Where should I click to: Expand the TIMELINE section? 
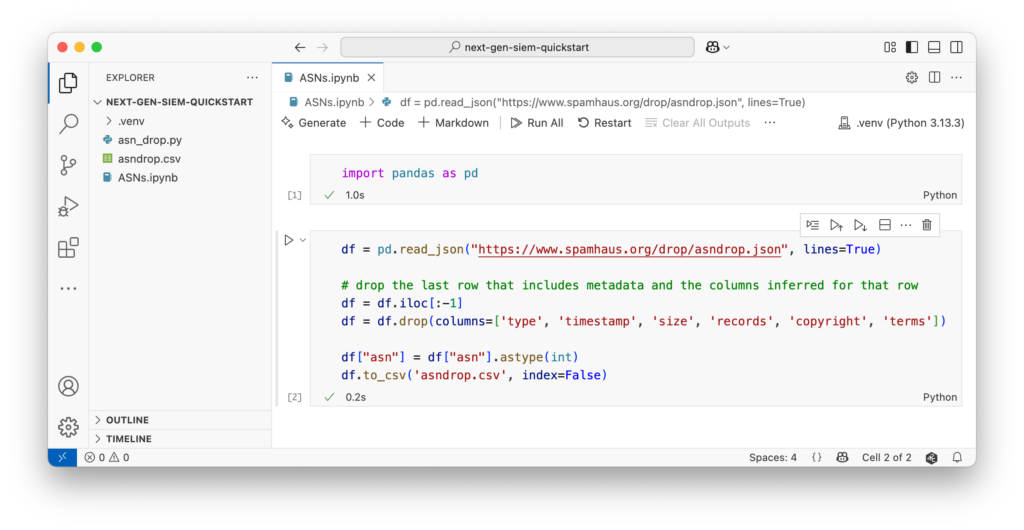pos(128,439)
